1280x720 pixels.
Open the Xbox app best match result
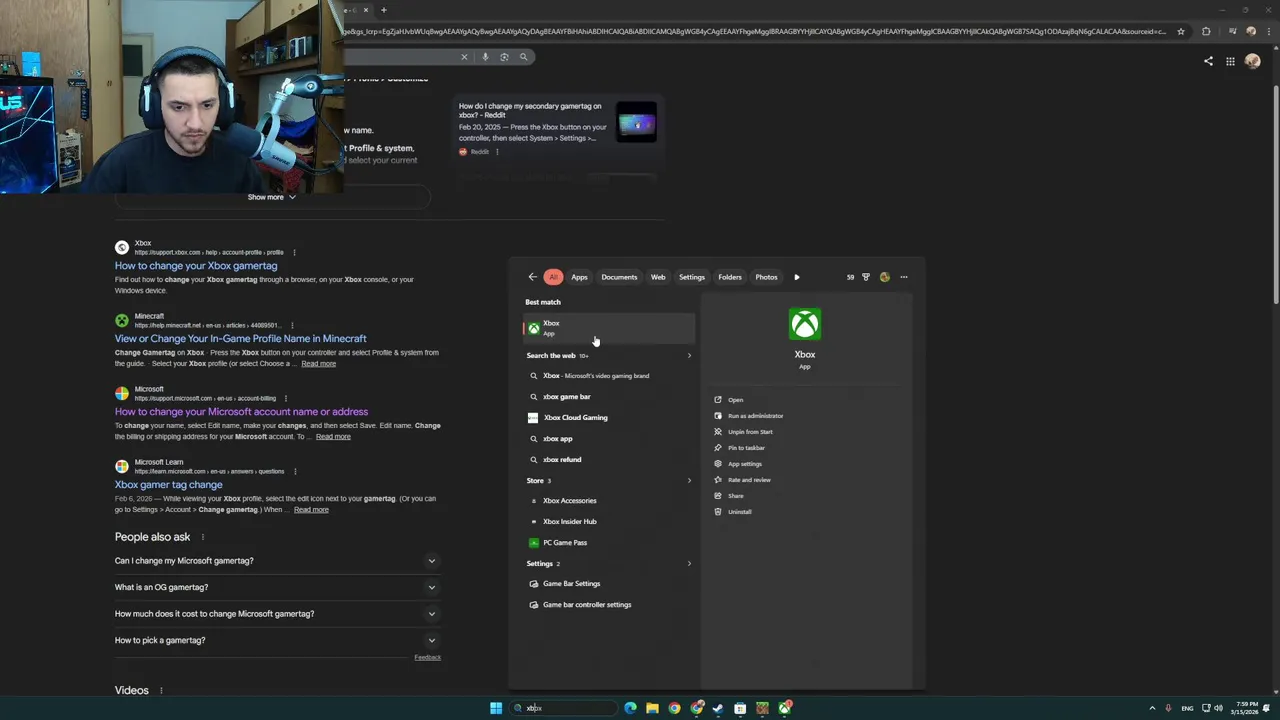[608, 328]
